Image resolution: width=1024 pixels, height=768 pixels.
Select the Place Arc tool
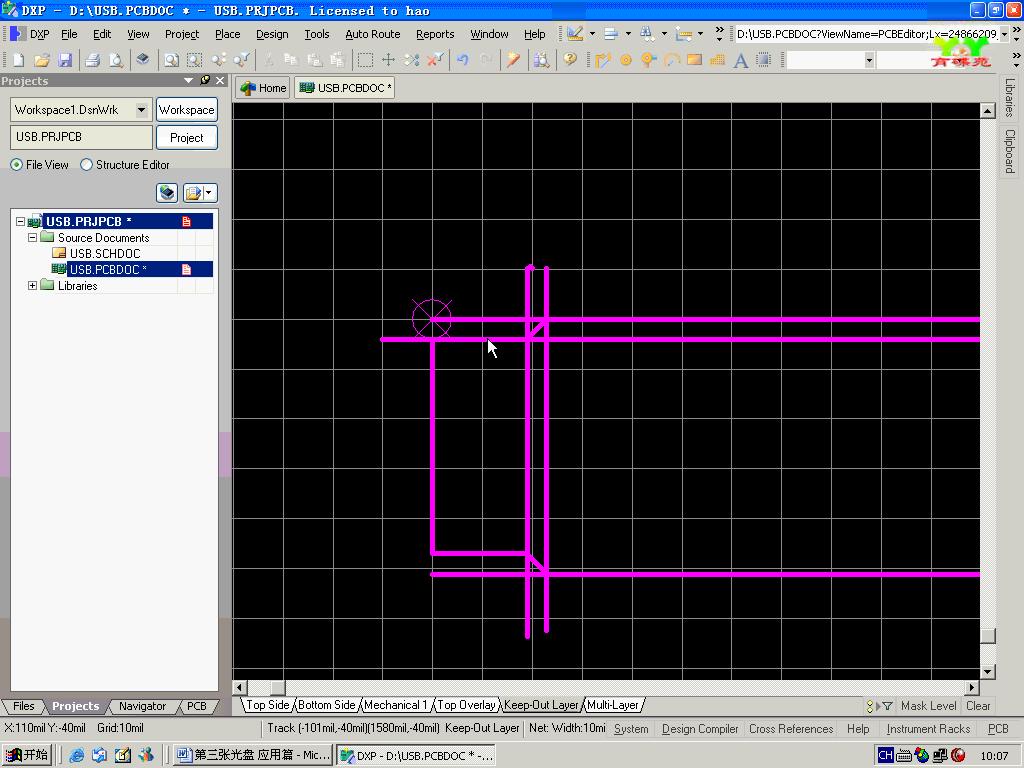click(671, 60)
